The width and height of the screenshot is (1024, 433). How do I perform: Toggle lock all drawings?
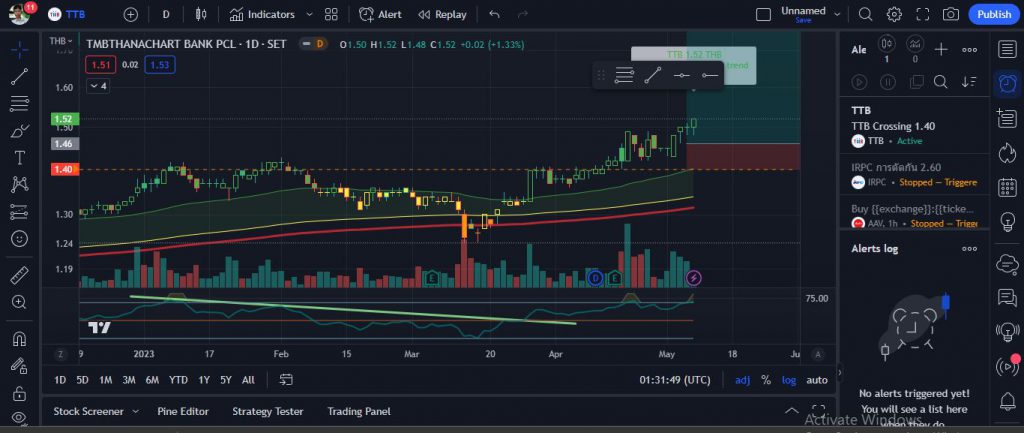[20, 393]
